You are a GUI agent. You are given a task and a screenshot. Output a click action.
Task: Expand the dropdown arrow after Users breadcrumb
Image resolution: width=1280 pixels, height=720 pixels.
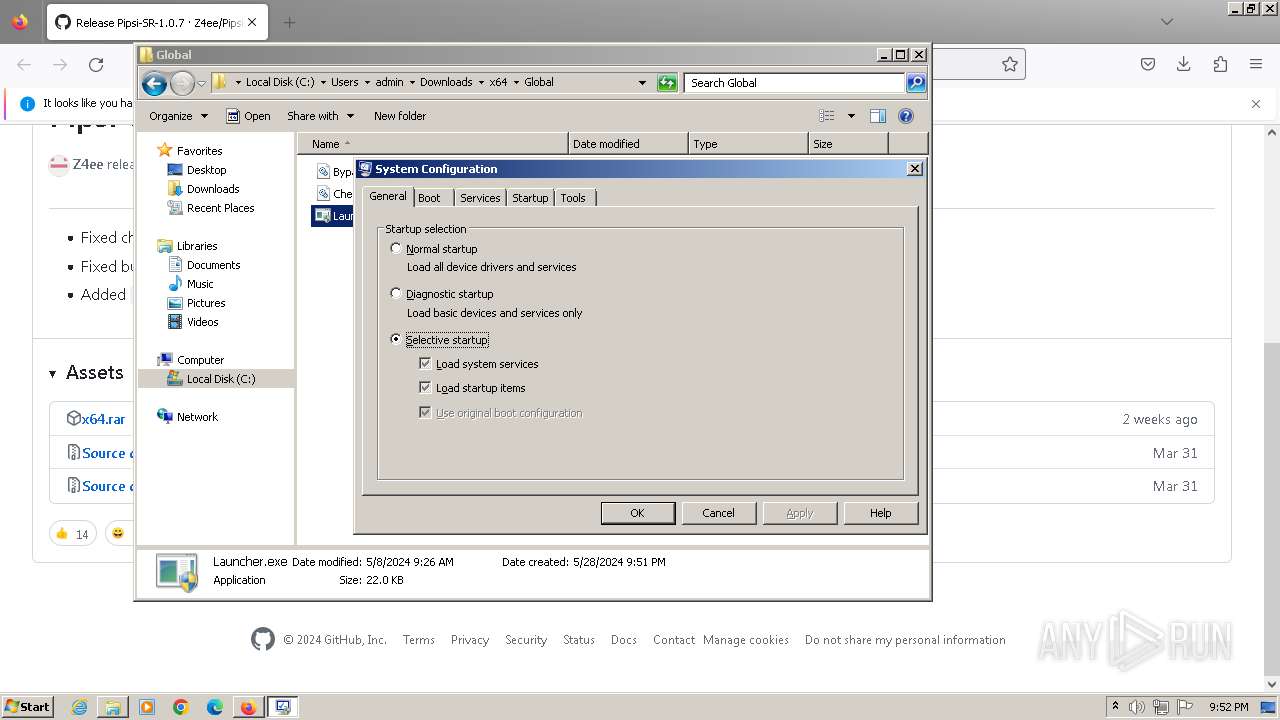coord(367,83)
